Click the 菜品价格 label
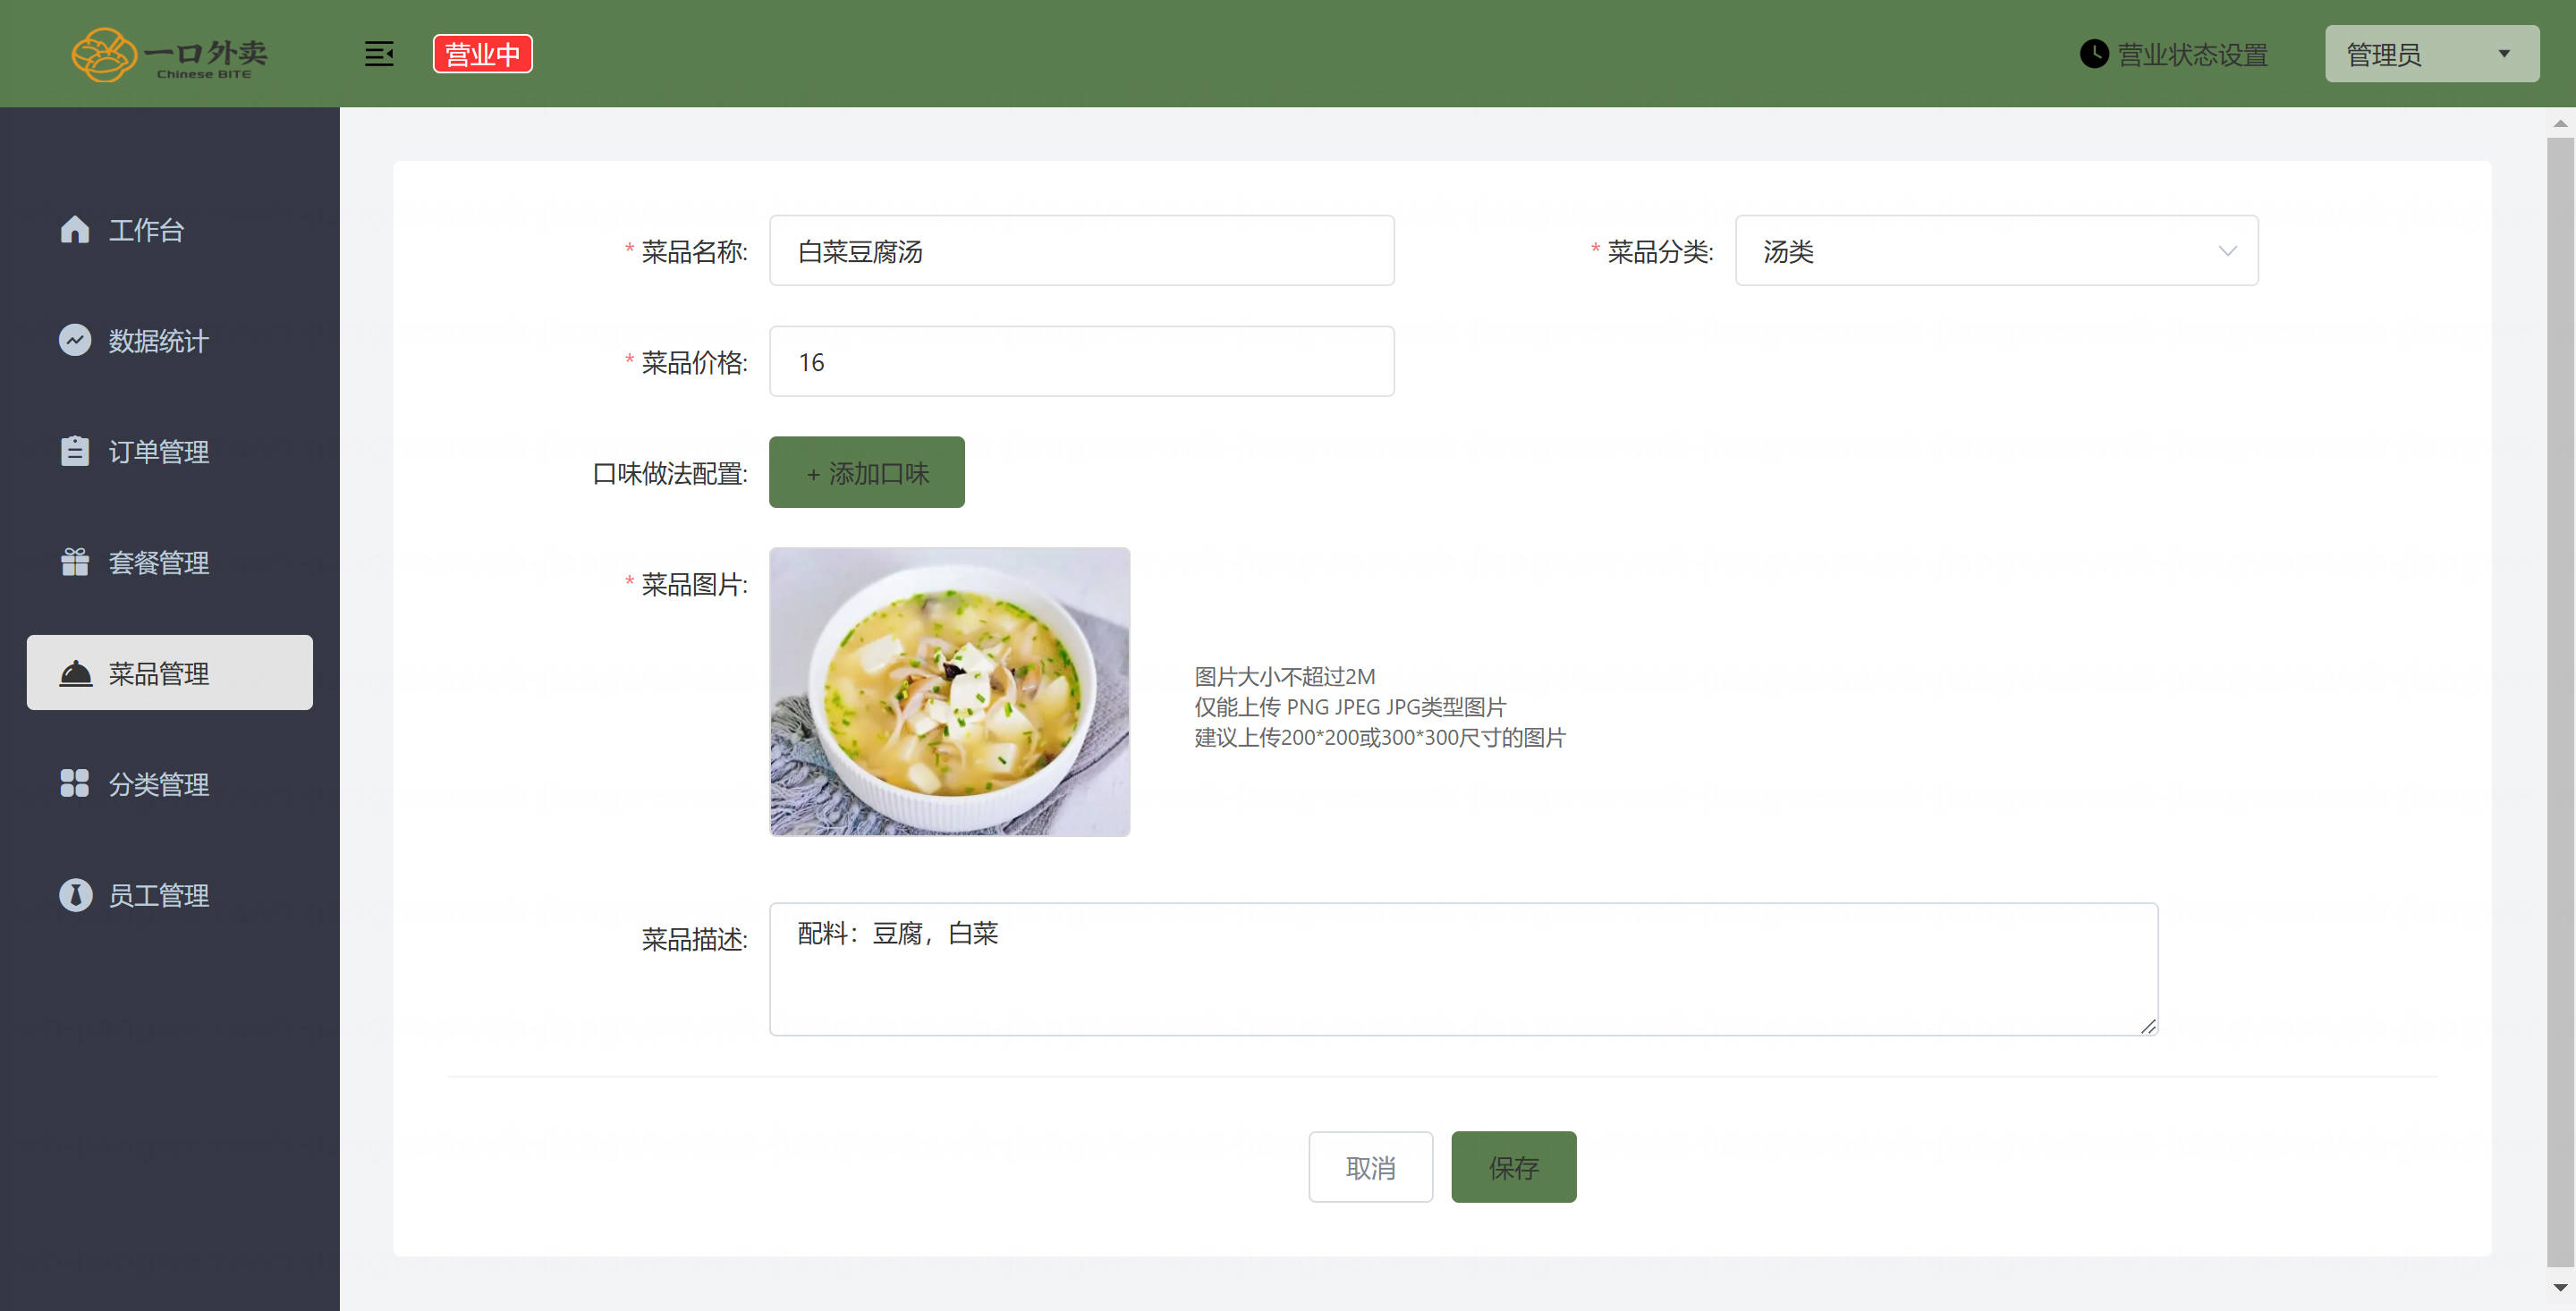Image resolution: width=2576 pixels, height=1311 pixels. tap(694, 363)
